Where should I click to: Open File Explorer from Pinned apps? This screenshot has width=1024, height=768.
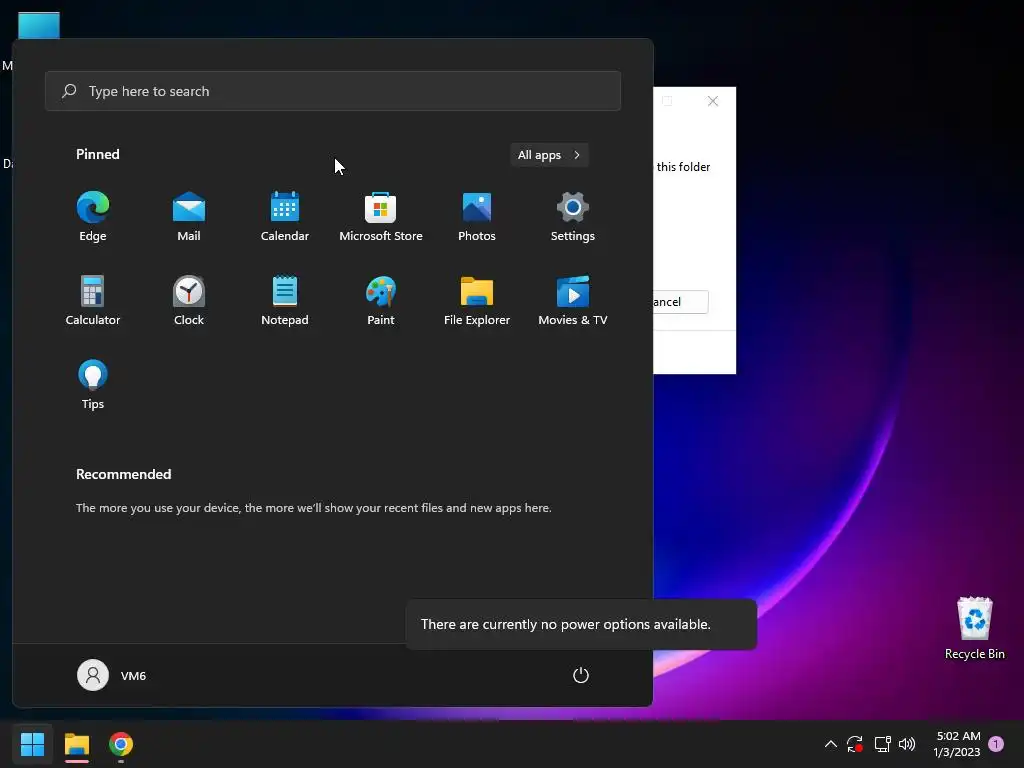(x=477, y=300)
